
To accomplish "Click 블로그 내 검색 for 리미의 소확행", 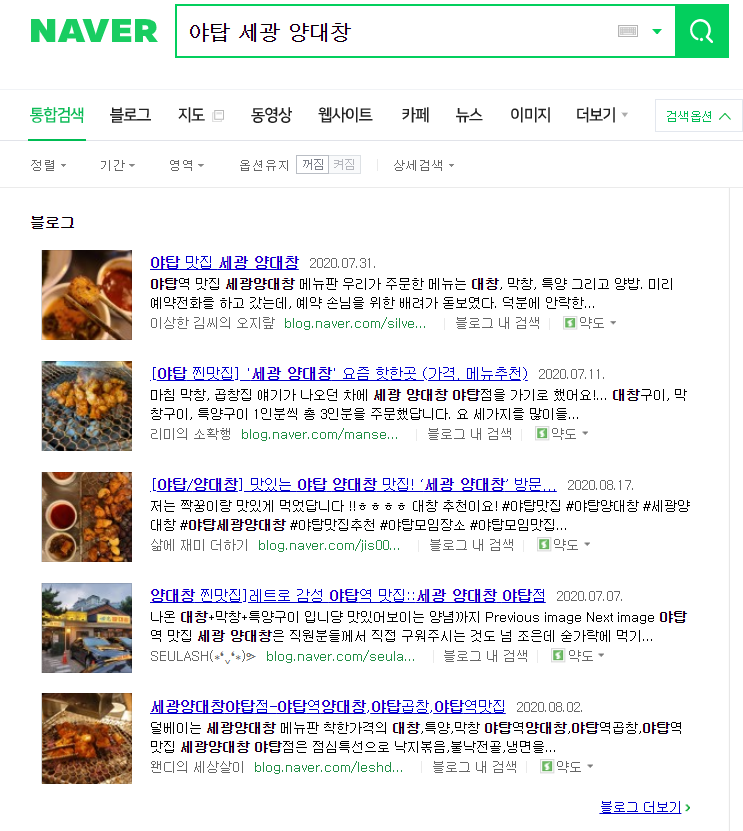I will [470, 434].
